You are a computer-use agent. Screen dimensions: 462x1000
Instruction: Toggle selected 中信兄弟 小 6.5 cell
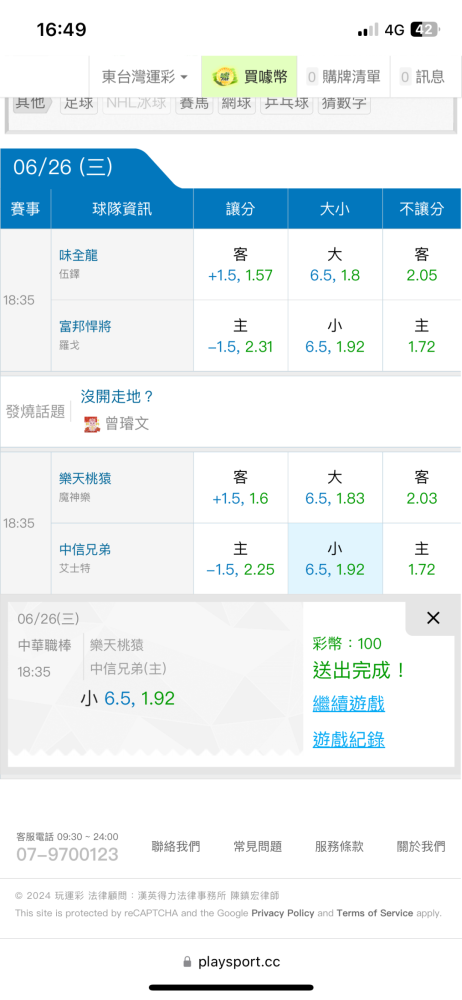[x=335, y=559]
